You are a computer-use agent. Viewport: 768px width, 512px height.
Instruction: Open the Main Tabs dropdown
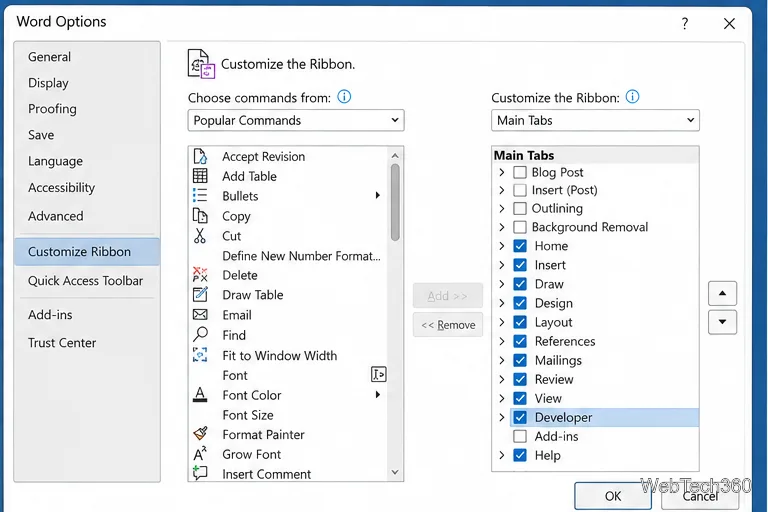click(x=595, y=121)
